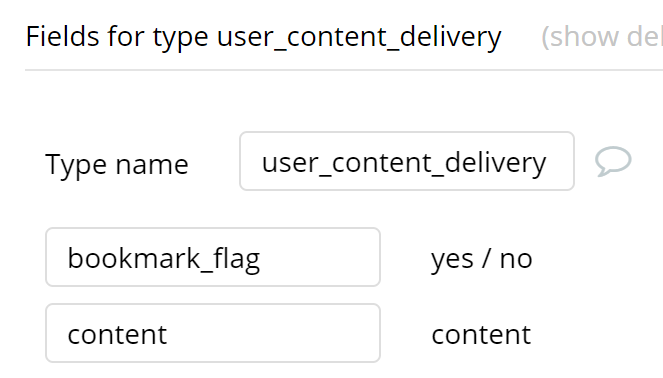663x378 pixels.
Task: Rename the content field via its textbox
Action: point(213,333)
